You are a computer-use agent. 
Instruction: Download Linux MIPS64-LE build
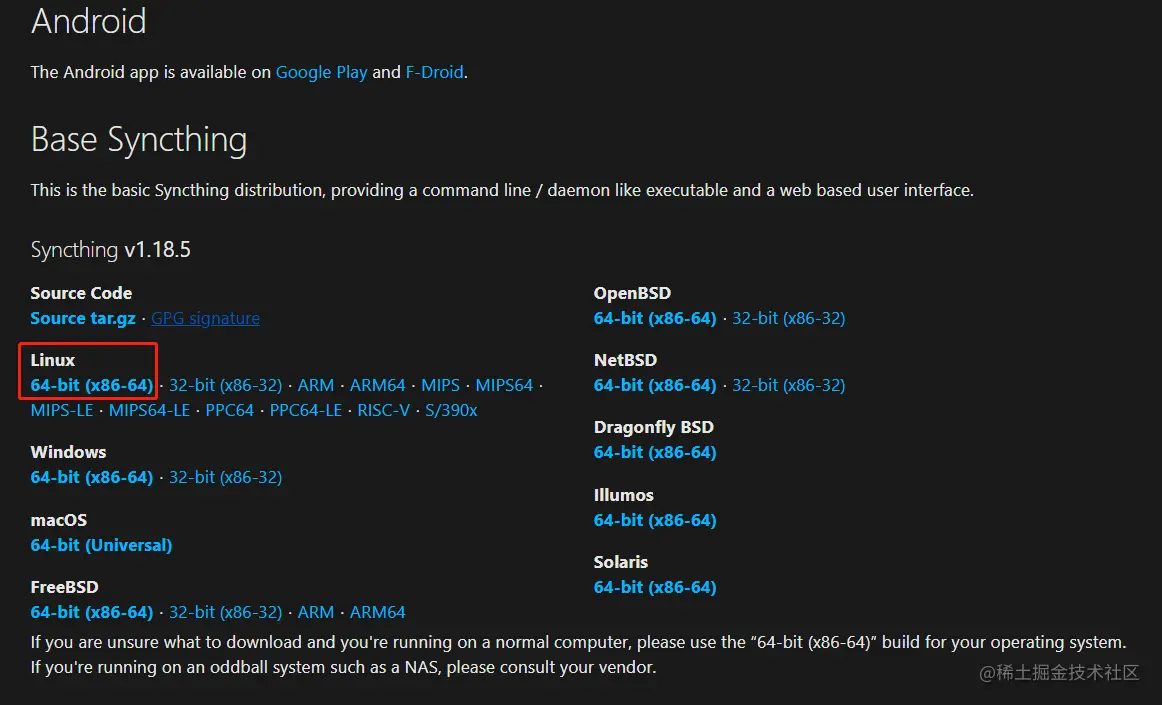coord(149,410)
